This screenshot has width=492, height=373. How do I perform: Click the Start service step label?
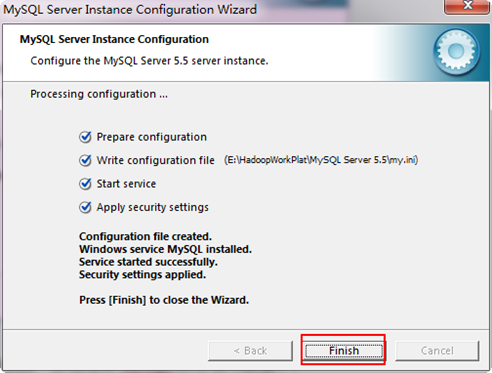(126, 184)
